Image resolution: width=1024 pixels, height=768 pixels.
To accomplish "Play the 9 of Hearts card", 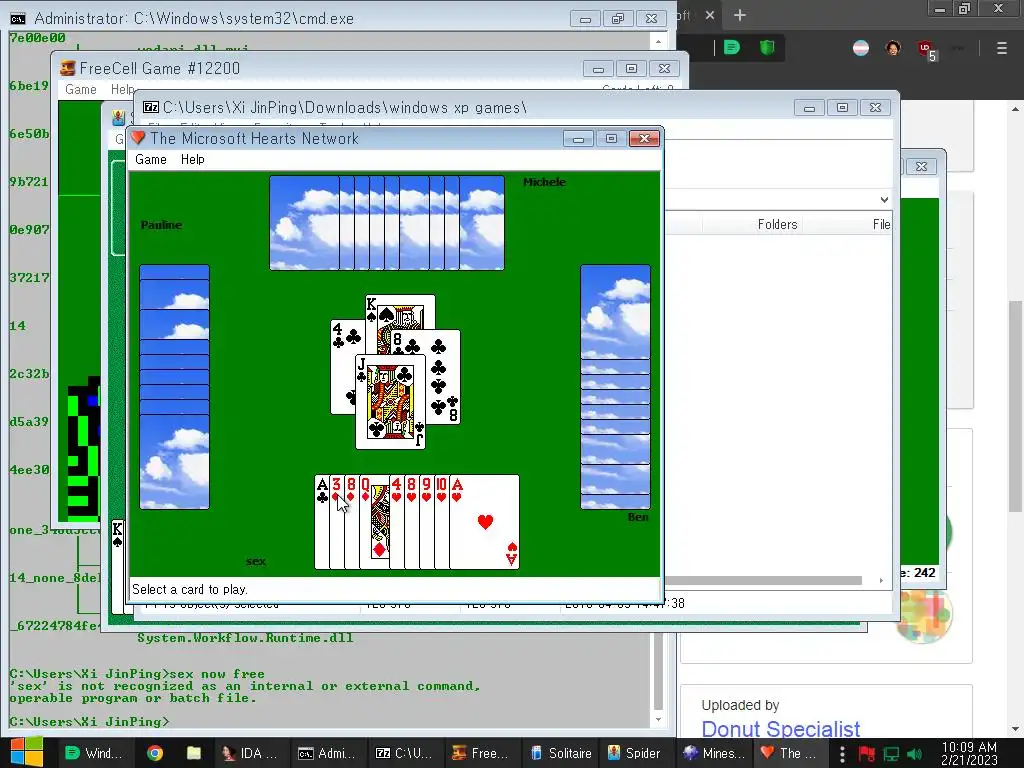I will (427, 521).
